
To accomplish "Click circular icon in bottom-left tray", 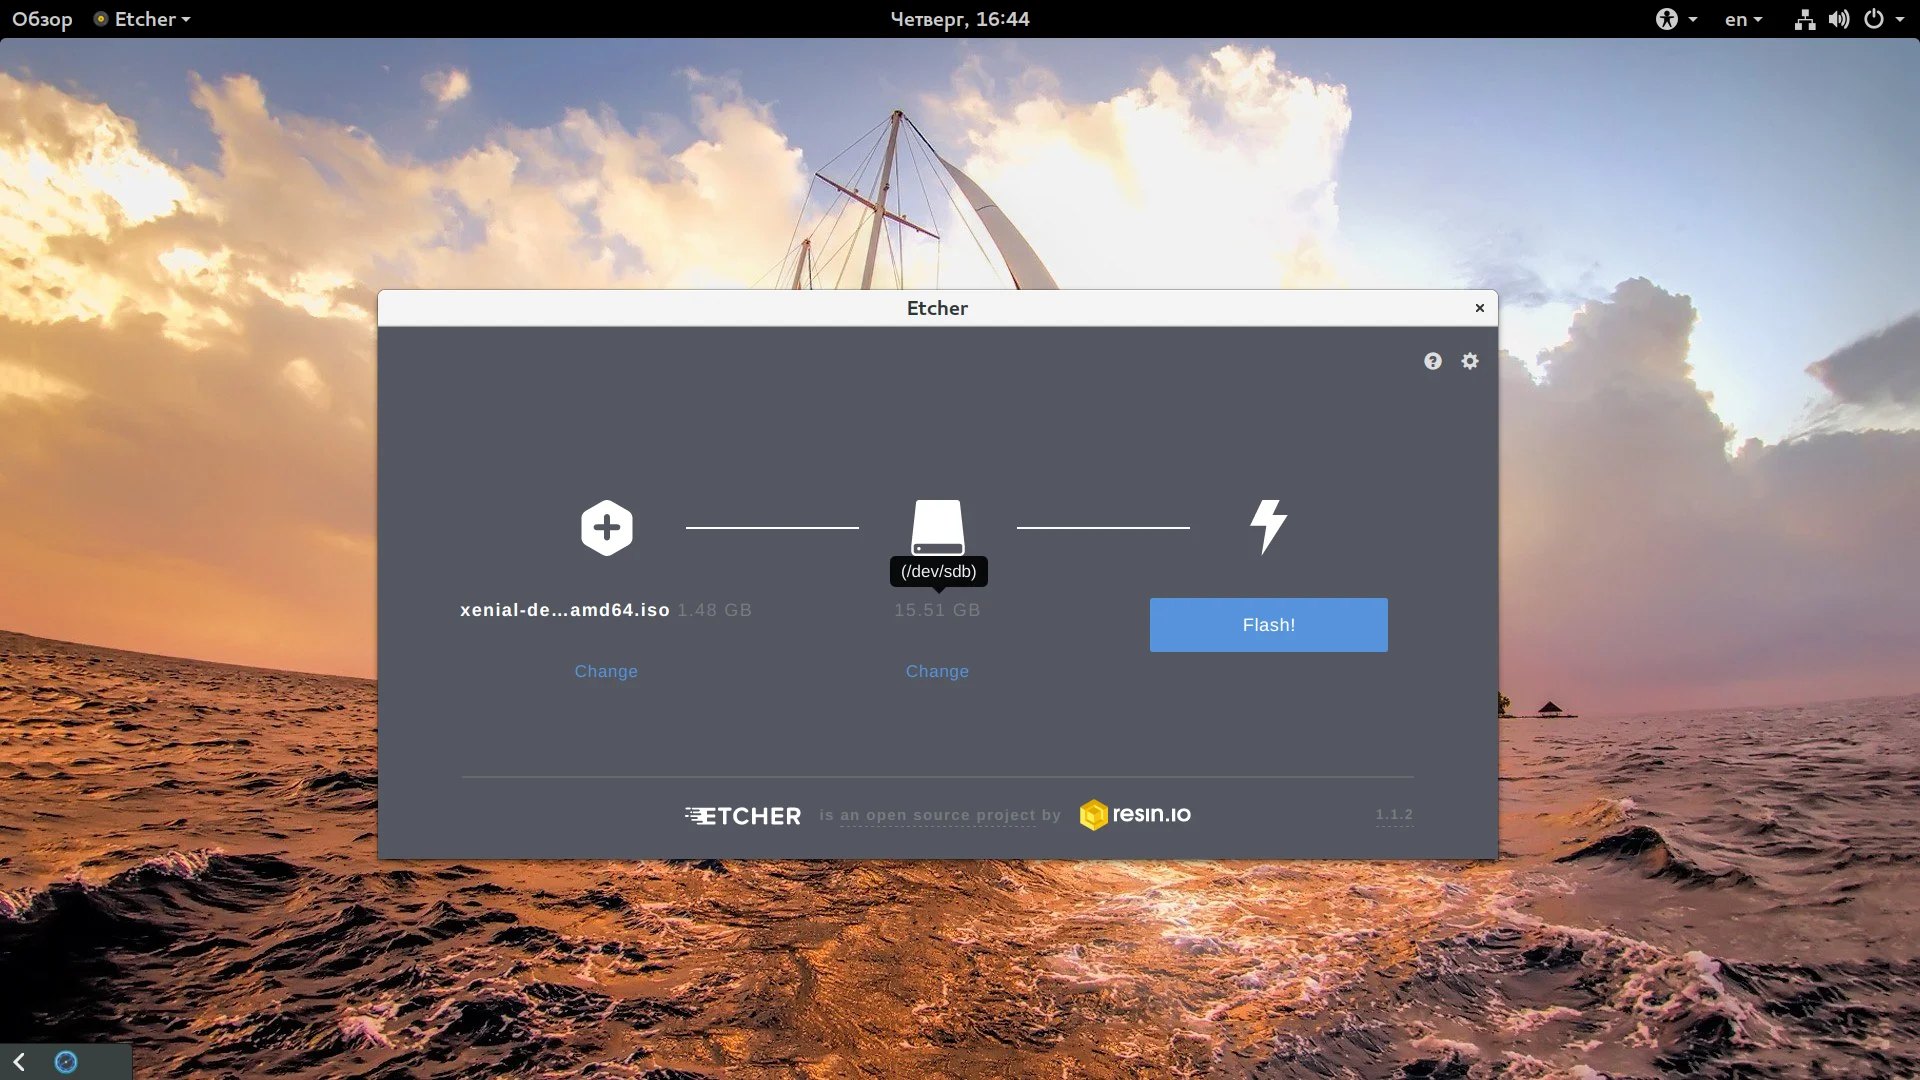I will click(x=66, y=1062).
